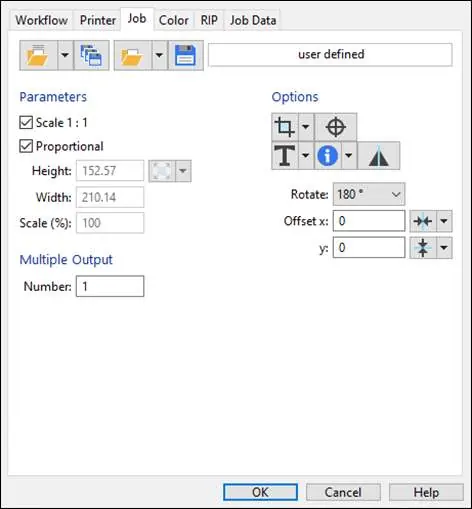The image size is (472, 509).
Task: Open dropdown next to vertical center icon
Action: click(444, 248)
